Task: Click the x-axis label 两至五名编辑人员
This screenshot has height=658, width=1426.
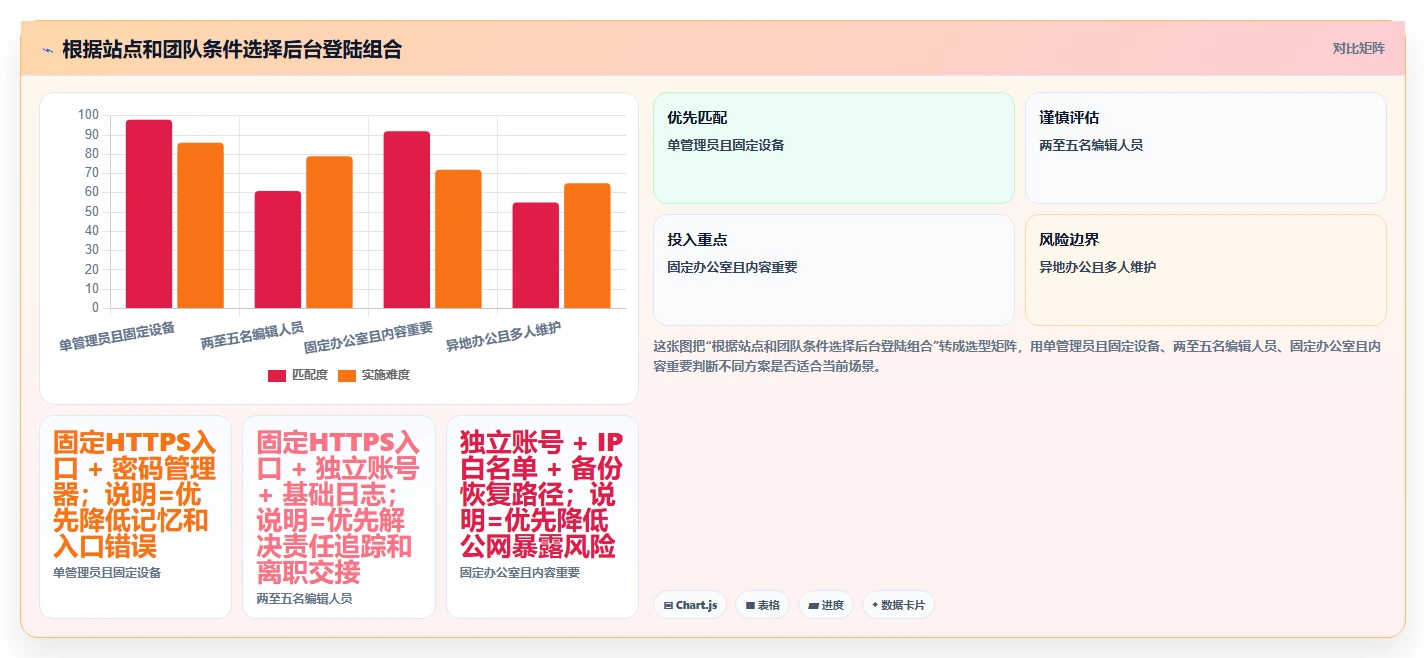Action: point(252,335)
